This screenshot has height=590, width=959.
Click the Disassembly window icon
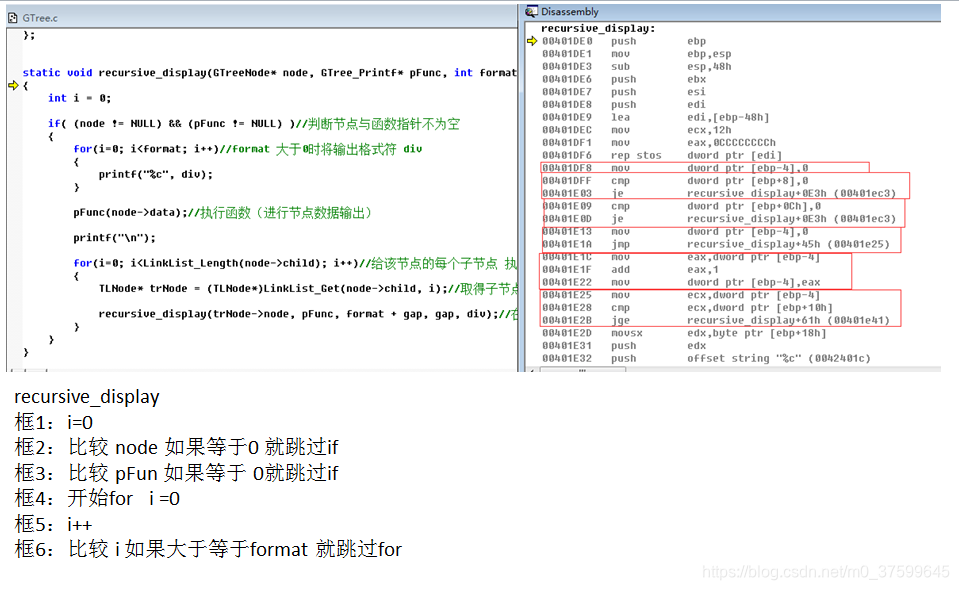coord(531,11)
